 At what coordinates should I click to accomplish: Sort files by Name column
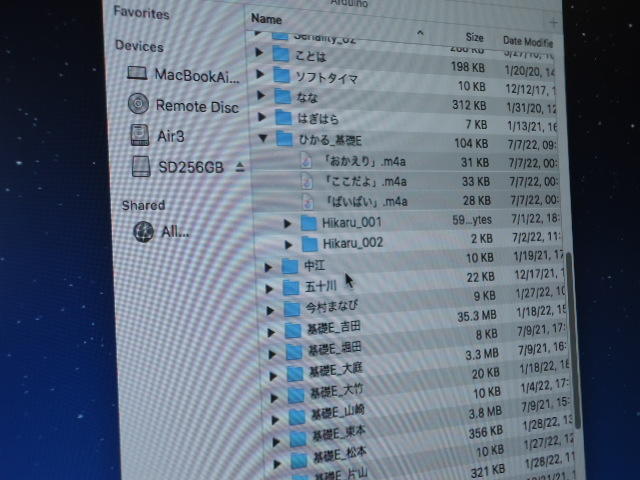pyautogui.click(x=266, y=19)
